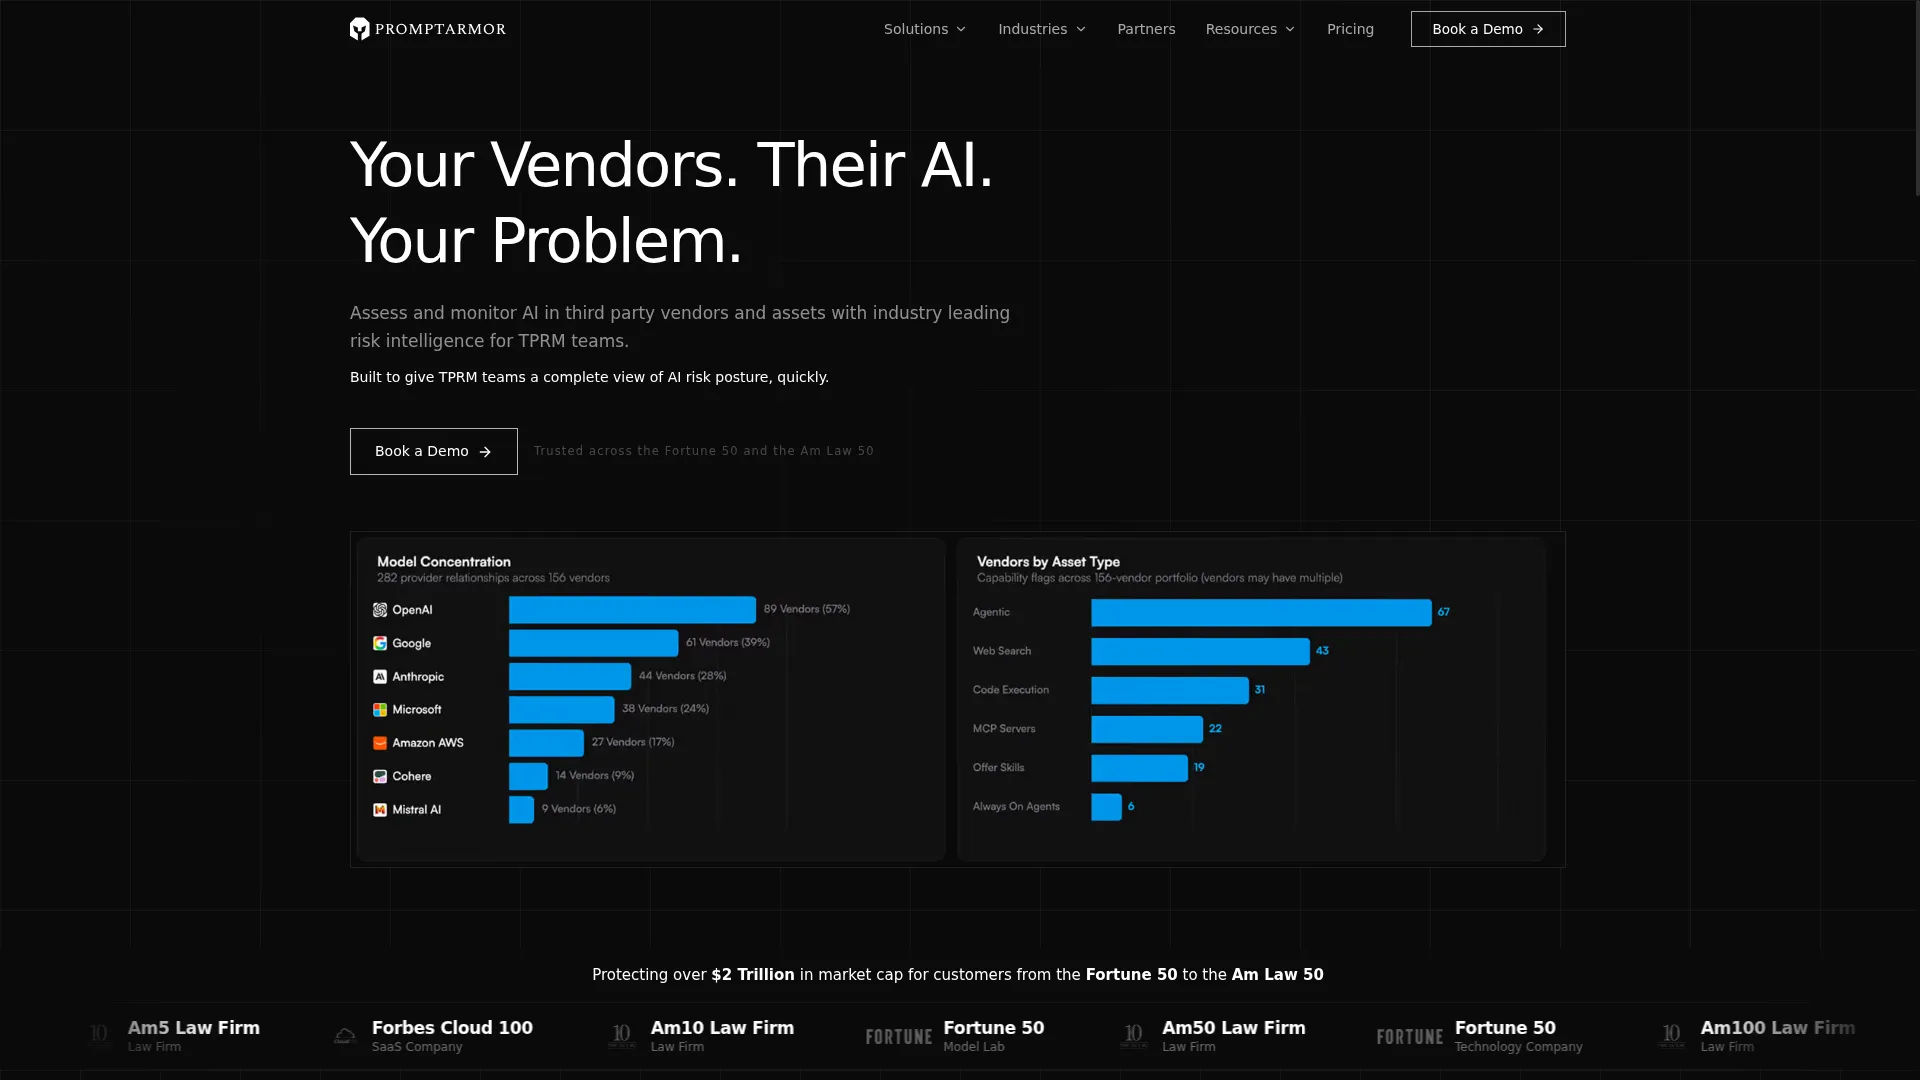Click the '14 Vendors (9%)' label
Image resolution: width=1920 pixels, height=1080 pixels.
coord(595,775)
